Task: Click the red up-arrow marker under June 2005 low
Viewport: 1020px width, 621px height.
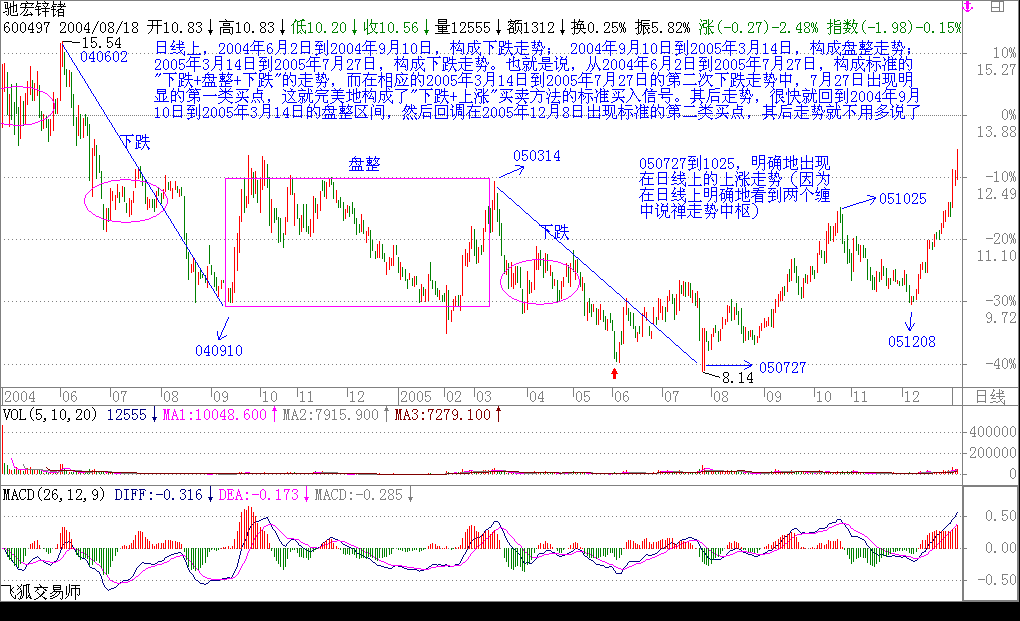Action: (614, 373)
